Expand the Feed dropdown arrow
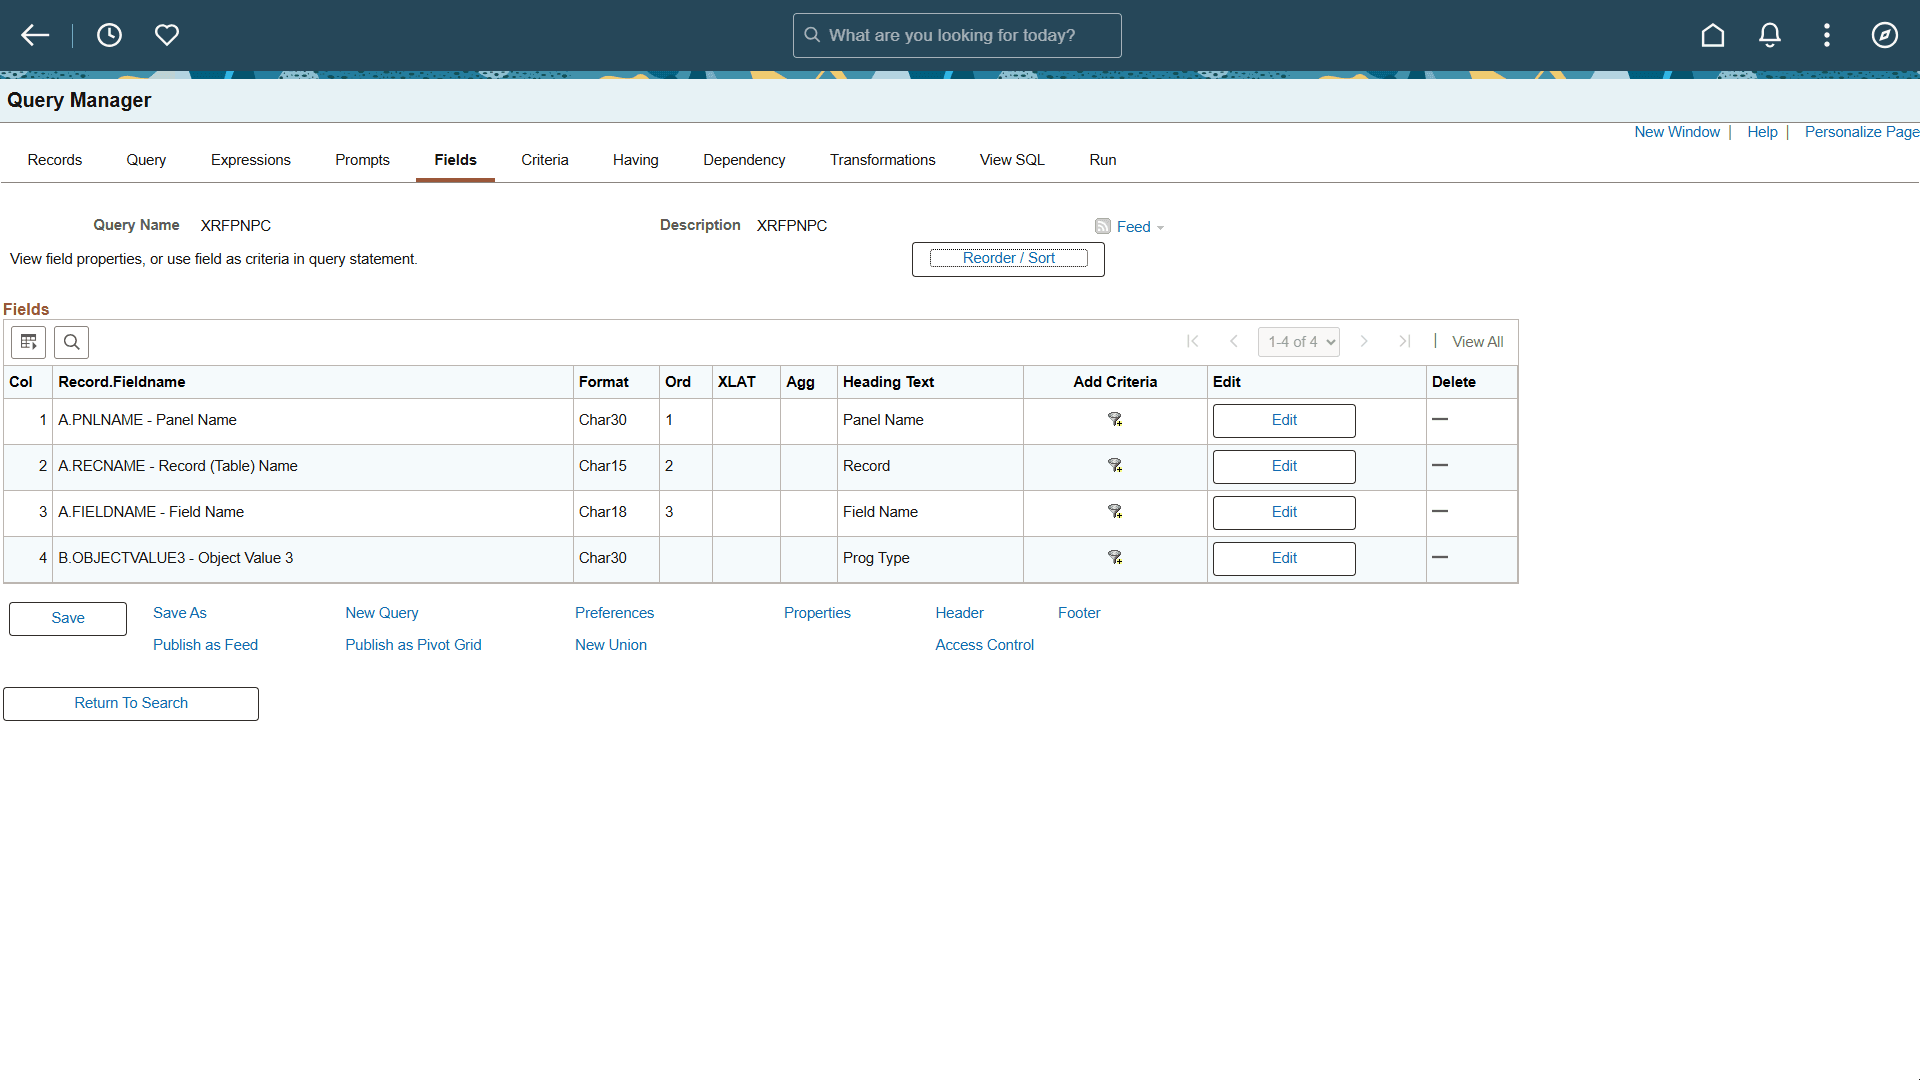Viewport: 1920px width, 1080px height. tap(1160, 228)
